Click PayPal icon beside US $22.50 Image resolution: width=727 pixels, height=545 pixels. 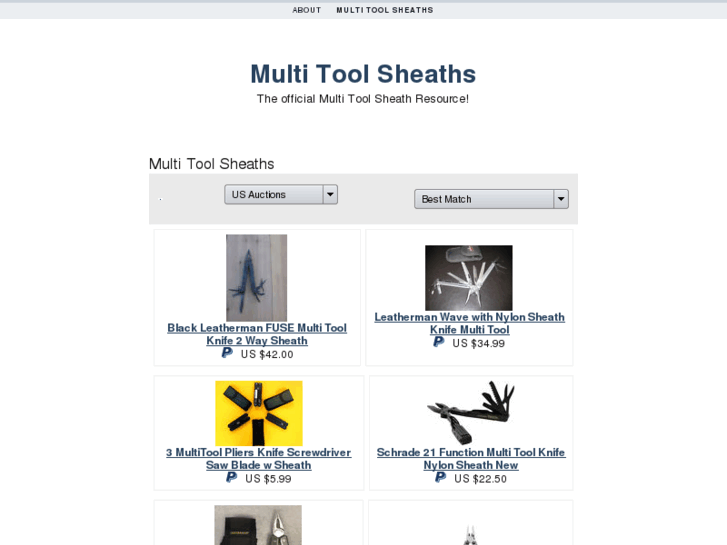440,477
